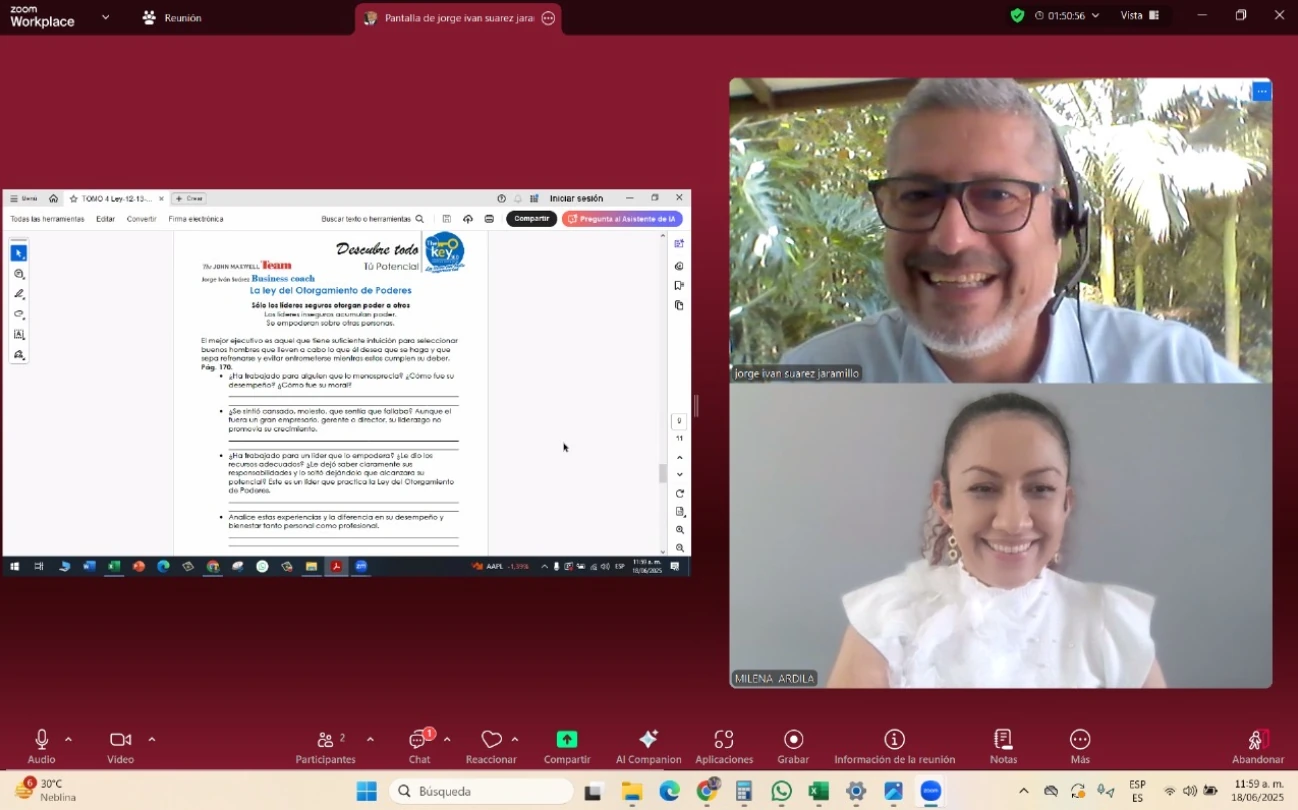Select the Reunión tab
Viewport: 1298px width, 810px height.
172,18
